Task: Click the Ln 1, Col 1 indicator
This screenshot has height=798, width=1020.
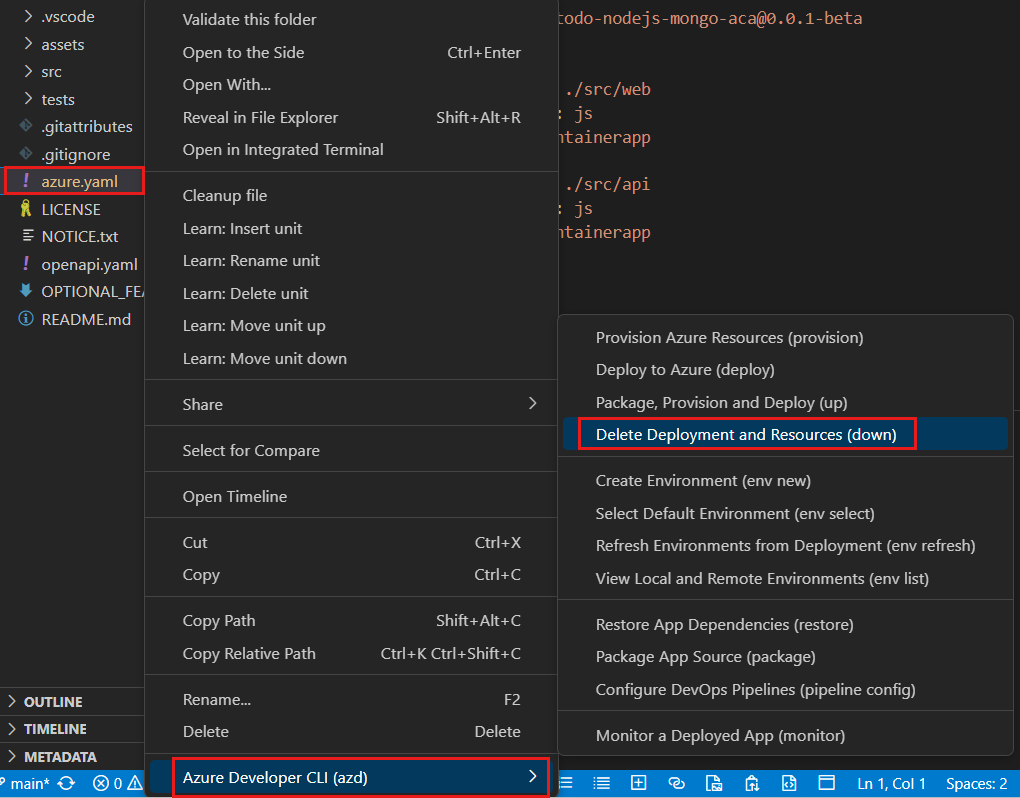Action: 891,784
